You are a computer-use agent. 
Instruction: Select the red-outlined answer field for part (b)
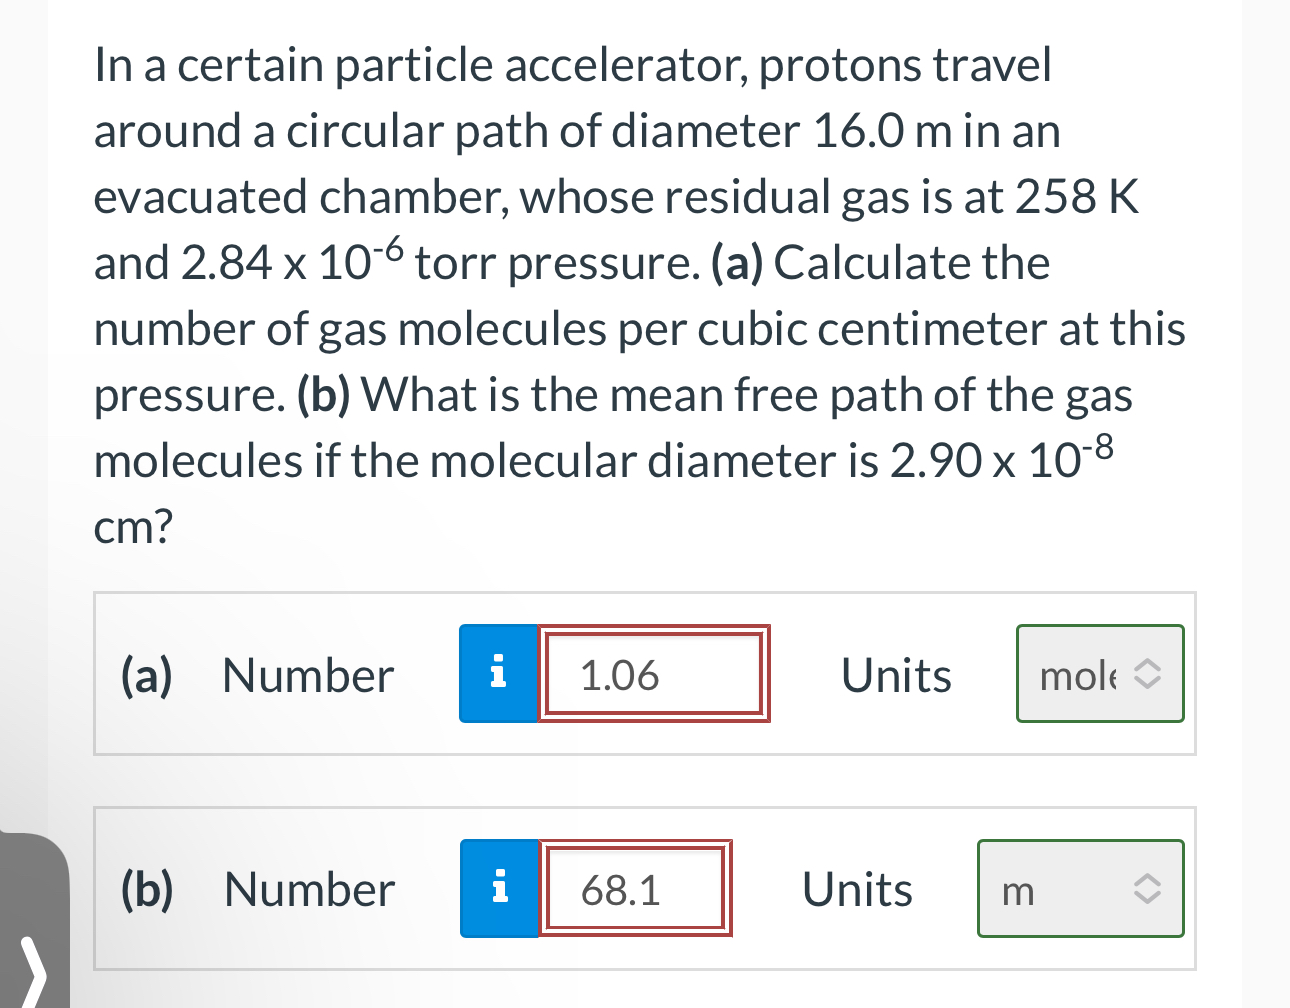635,888
